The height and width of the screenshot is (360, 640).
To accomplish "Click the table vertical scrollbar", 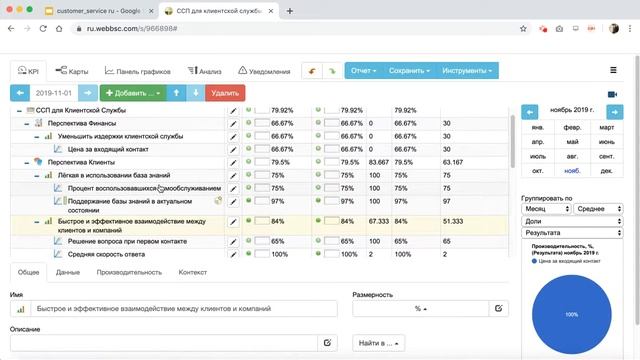I will click(512, 141).
